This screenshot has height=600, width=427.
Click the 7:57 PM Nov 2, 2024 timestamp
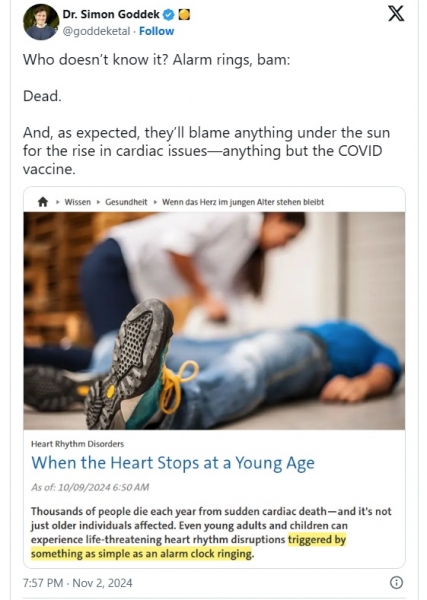coord(78,583)
